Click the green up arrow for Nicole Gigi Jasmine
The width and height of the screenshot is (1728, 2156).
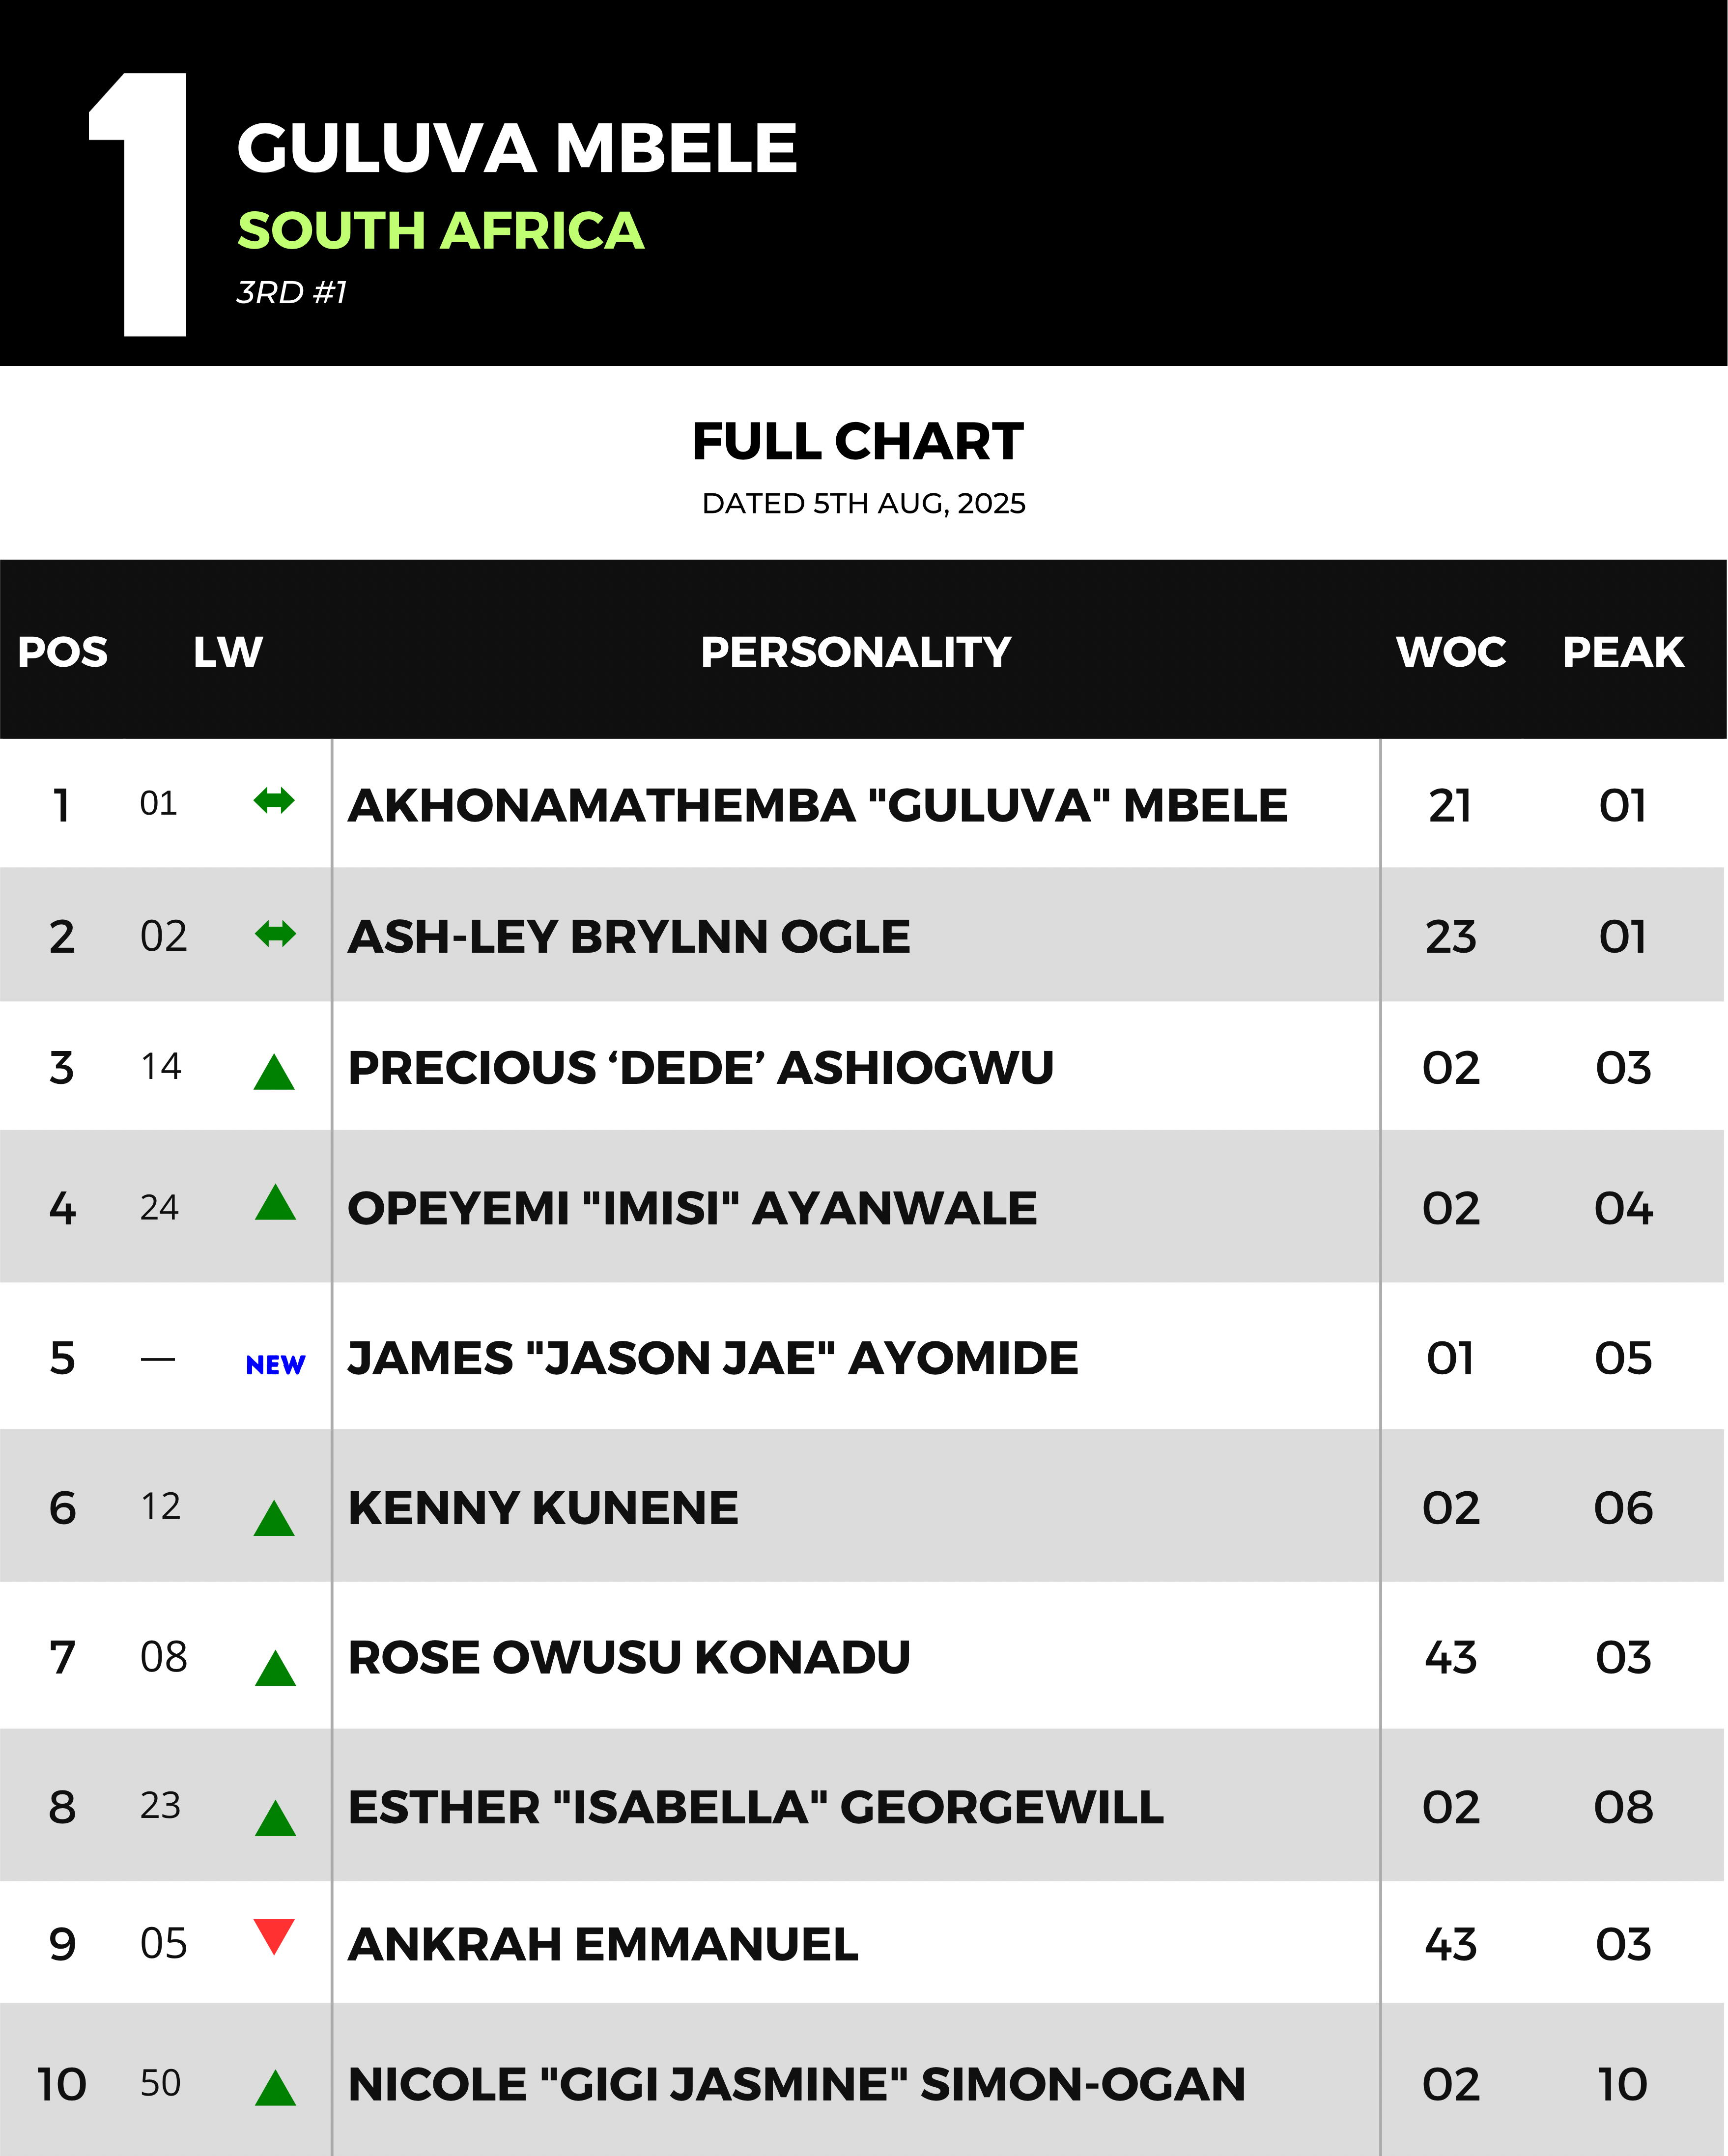275,2088
